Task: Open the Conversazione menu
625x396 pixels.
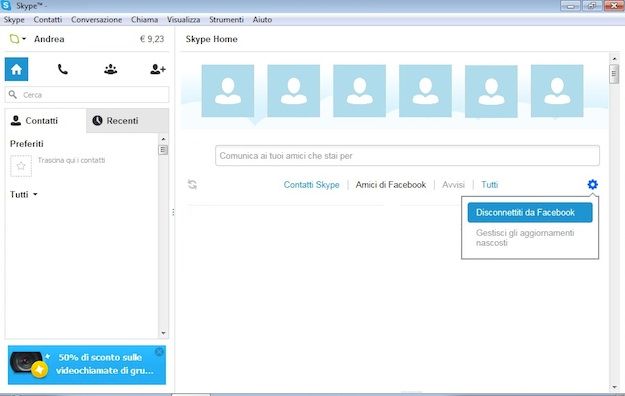Action: click(96, 20)
